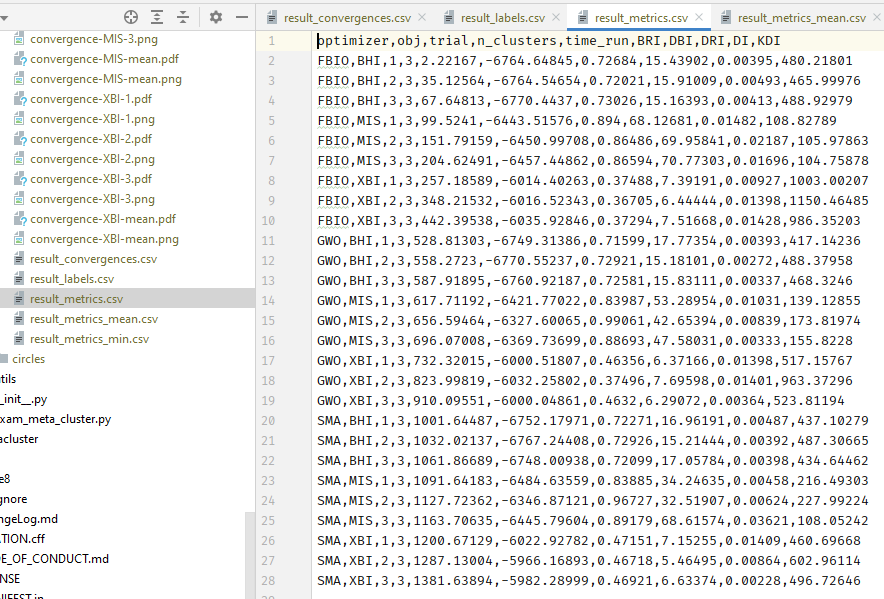
Task: Select ChangeLog.md in project tree
Action: click(x=29, y=519)
